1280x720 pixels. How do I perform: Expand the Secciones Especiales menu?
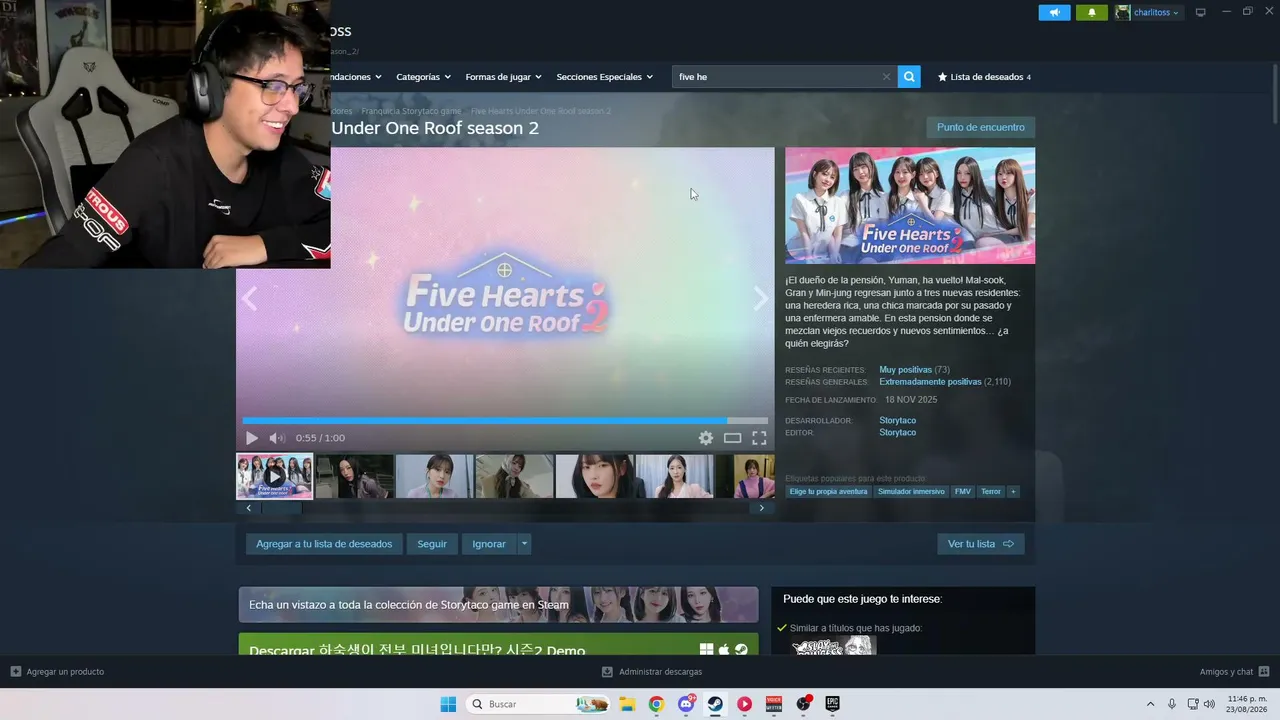[604, 77]
